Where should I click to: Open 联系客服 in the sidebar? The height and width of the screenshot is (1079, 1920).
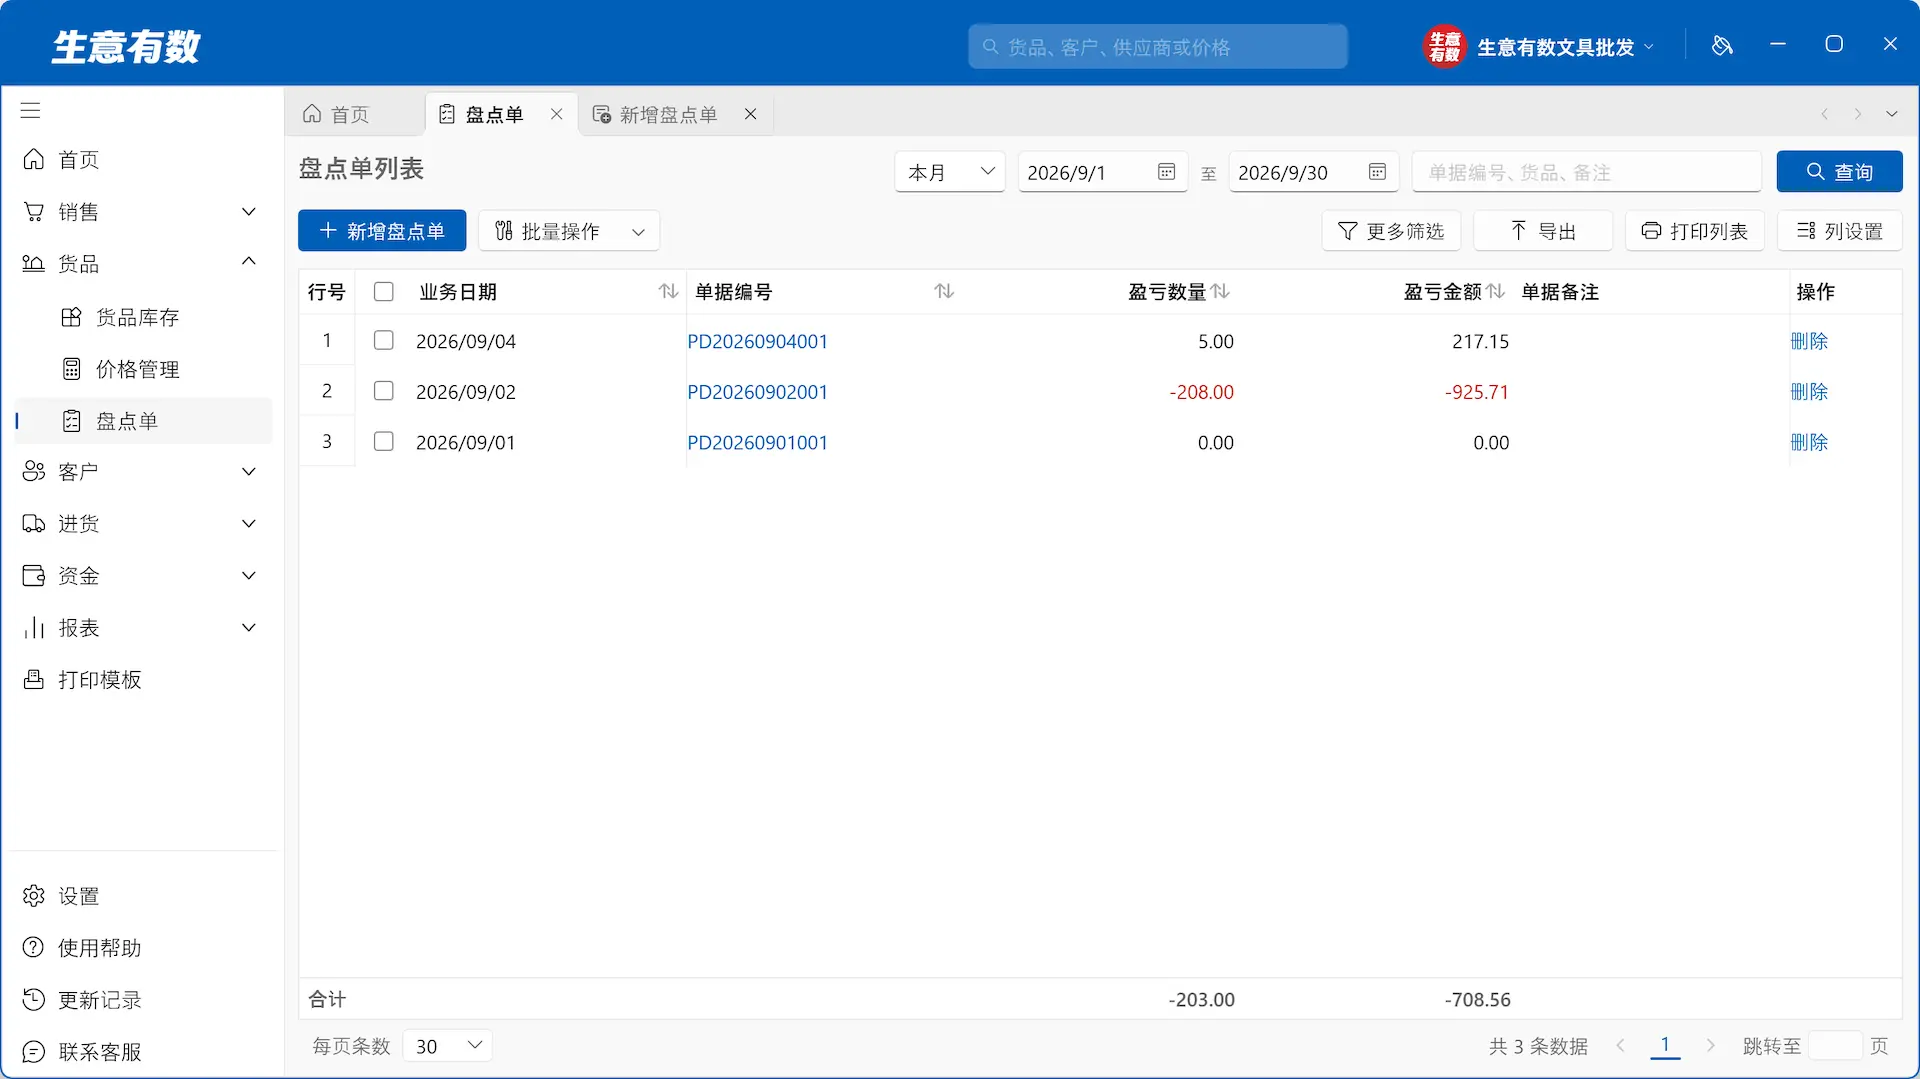pyautogui.click(x=140, y=1052)
